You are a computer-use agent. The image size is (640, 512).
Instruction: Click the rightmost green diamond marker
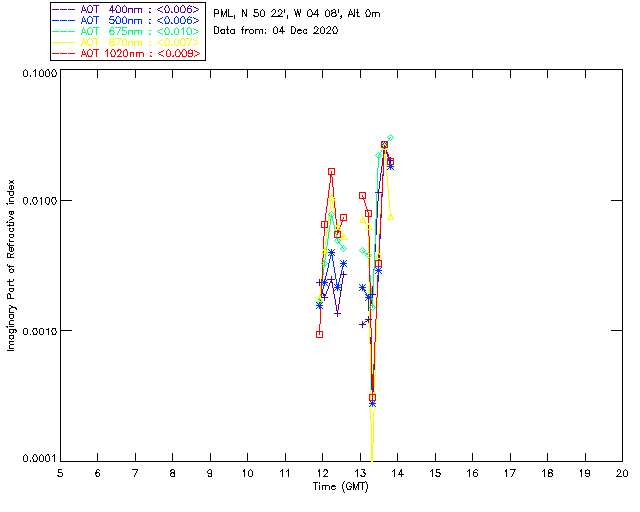coord(390,137)
